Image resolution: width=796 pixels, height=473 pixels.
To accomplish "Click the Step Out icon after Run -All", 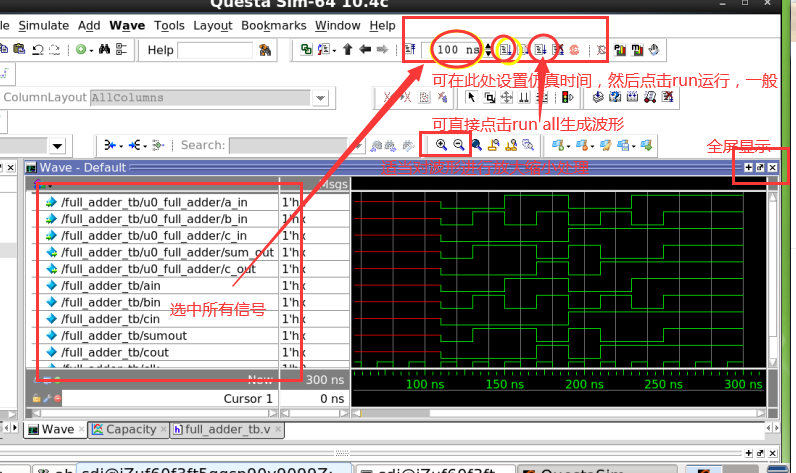I will tap(557, 50).
